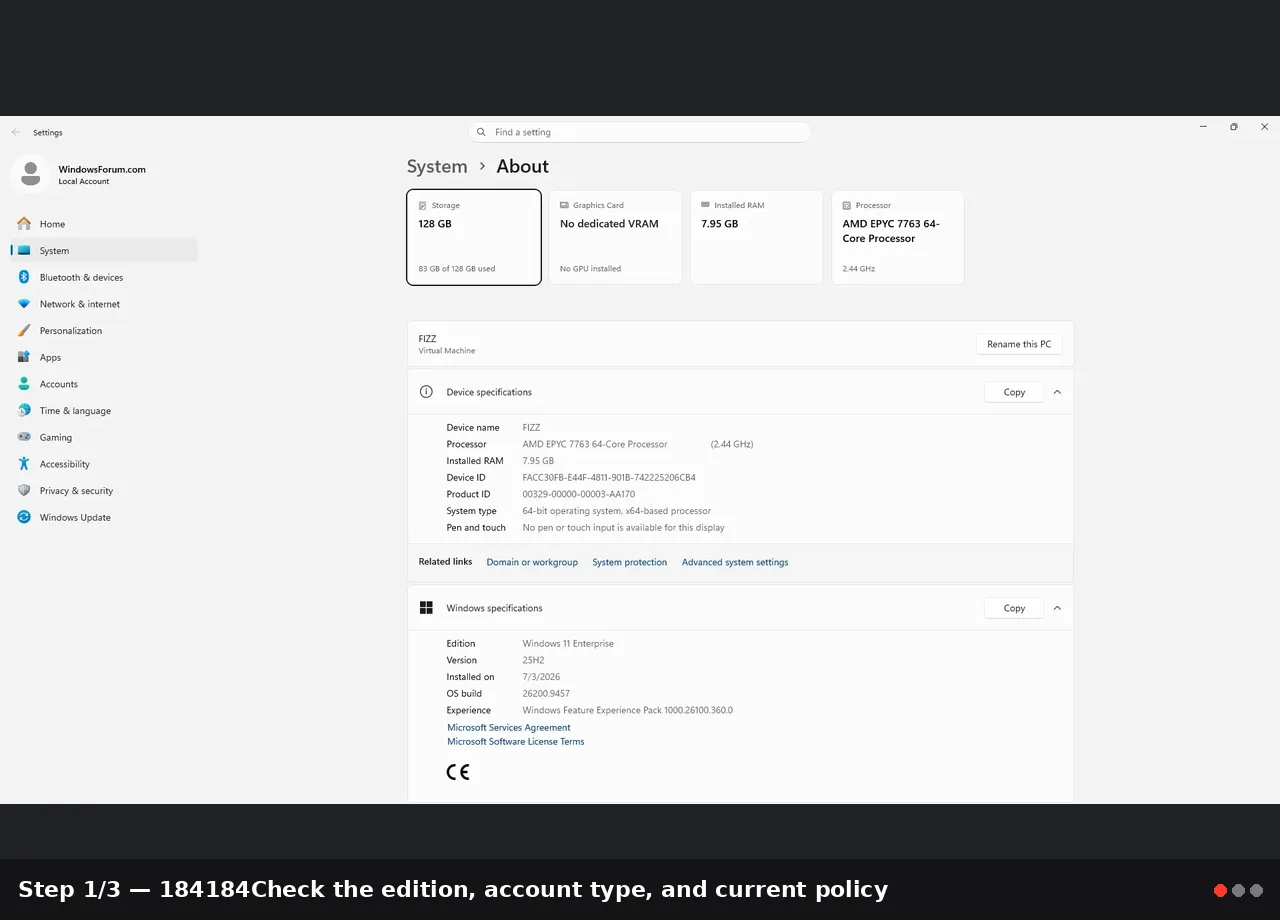Select the Graphics Card info card
Image resolution: width=1280 pixels, height=920 pixels.
click(x=615, y=237)
